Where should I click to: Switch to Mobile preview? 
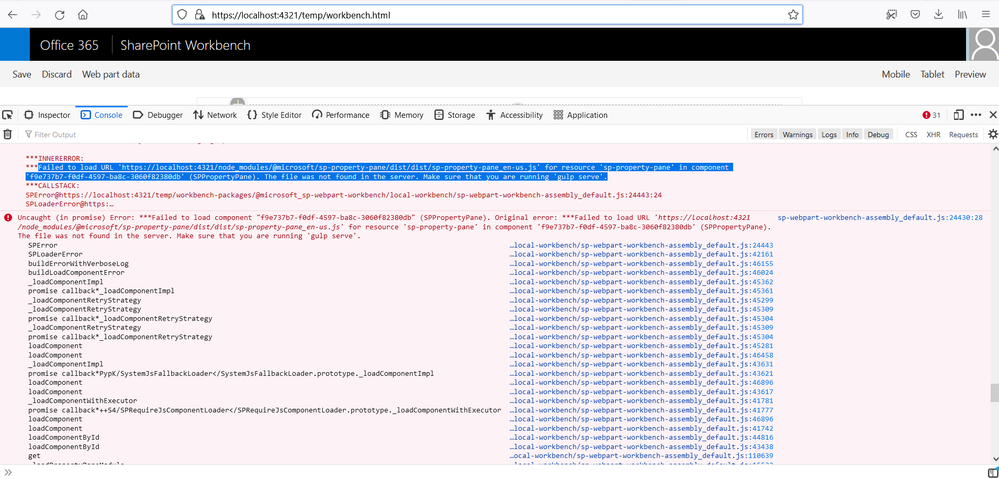coord(896,75)
